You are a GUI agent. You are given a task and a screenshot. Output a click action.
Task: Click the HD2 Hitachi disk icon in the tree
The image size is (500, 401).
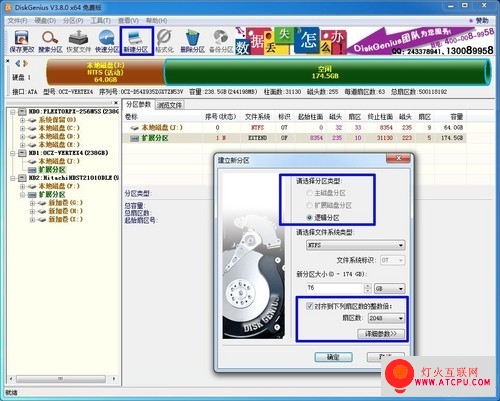coord(22,178)
